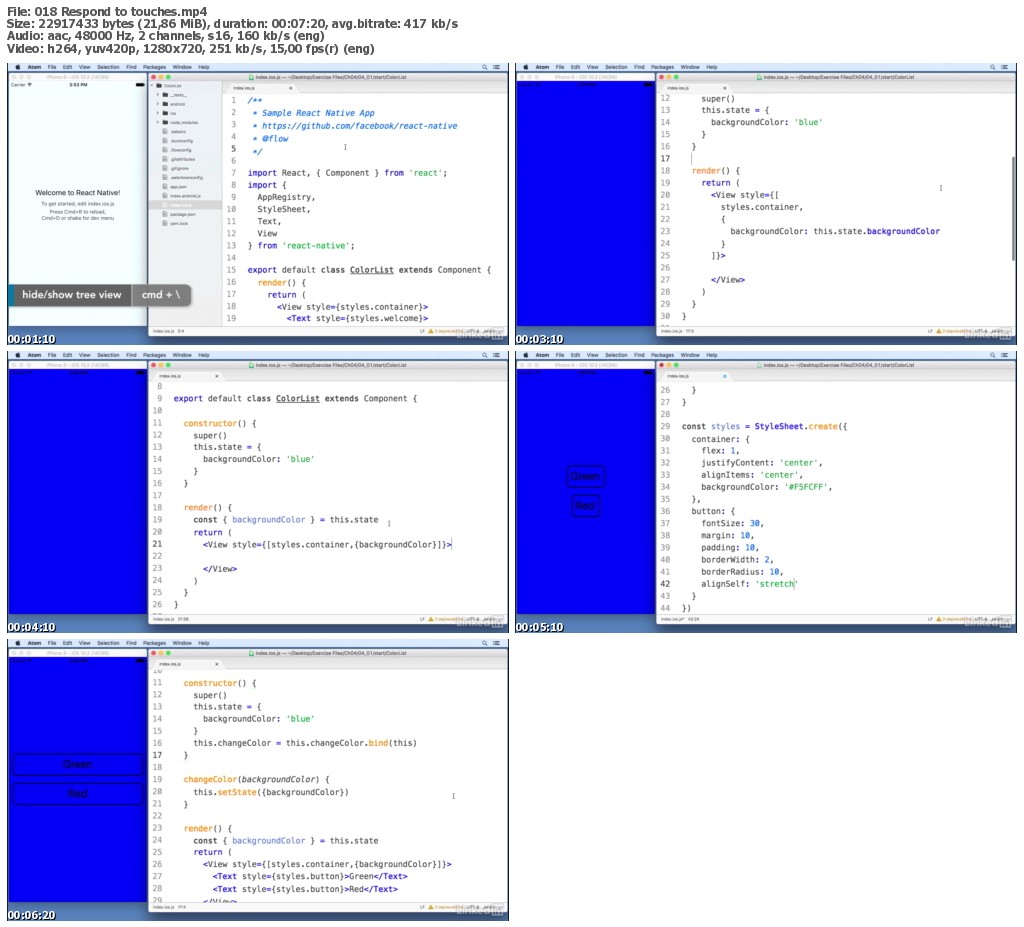Click the title bar file icon in the 00:03:10 frame

click(x=760, y=77)
